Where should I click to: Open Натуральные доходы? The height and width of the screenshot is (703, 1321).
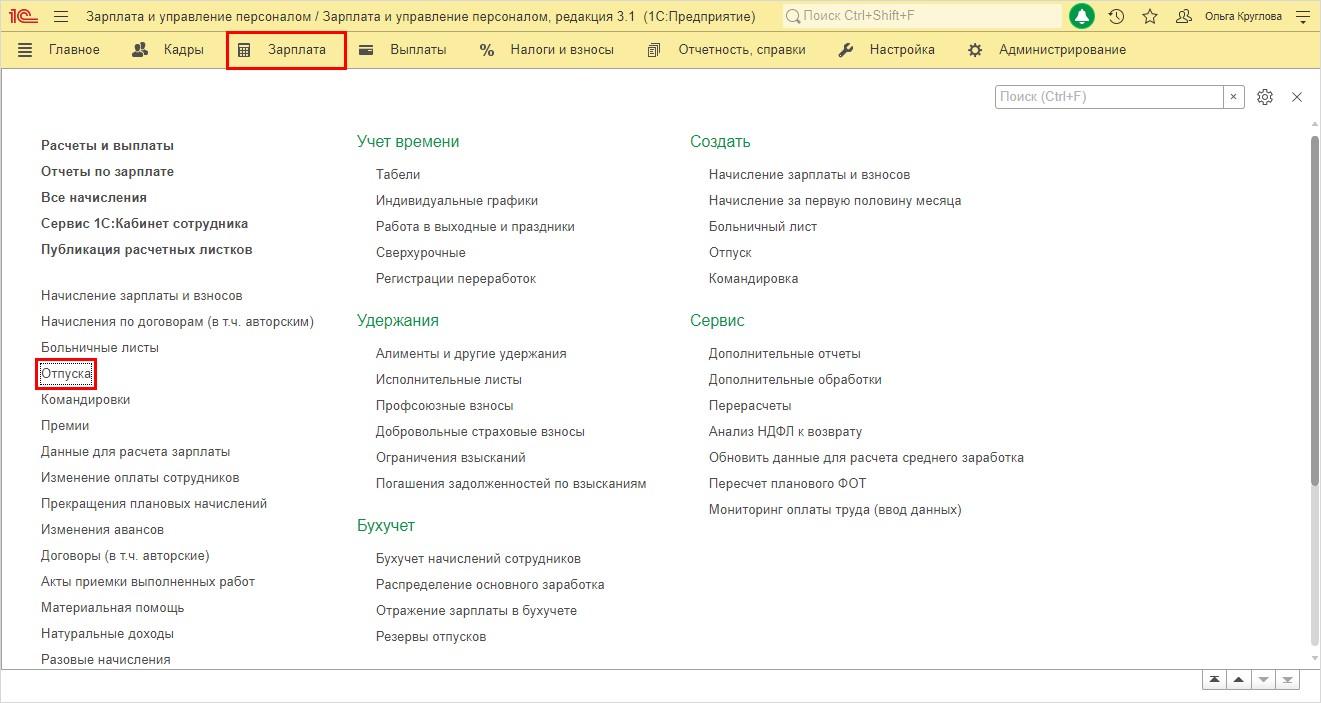(107, 633)
